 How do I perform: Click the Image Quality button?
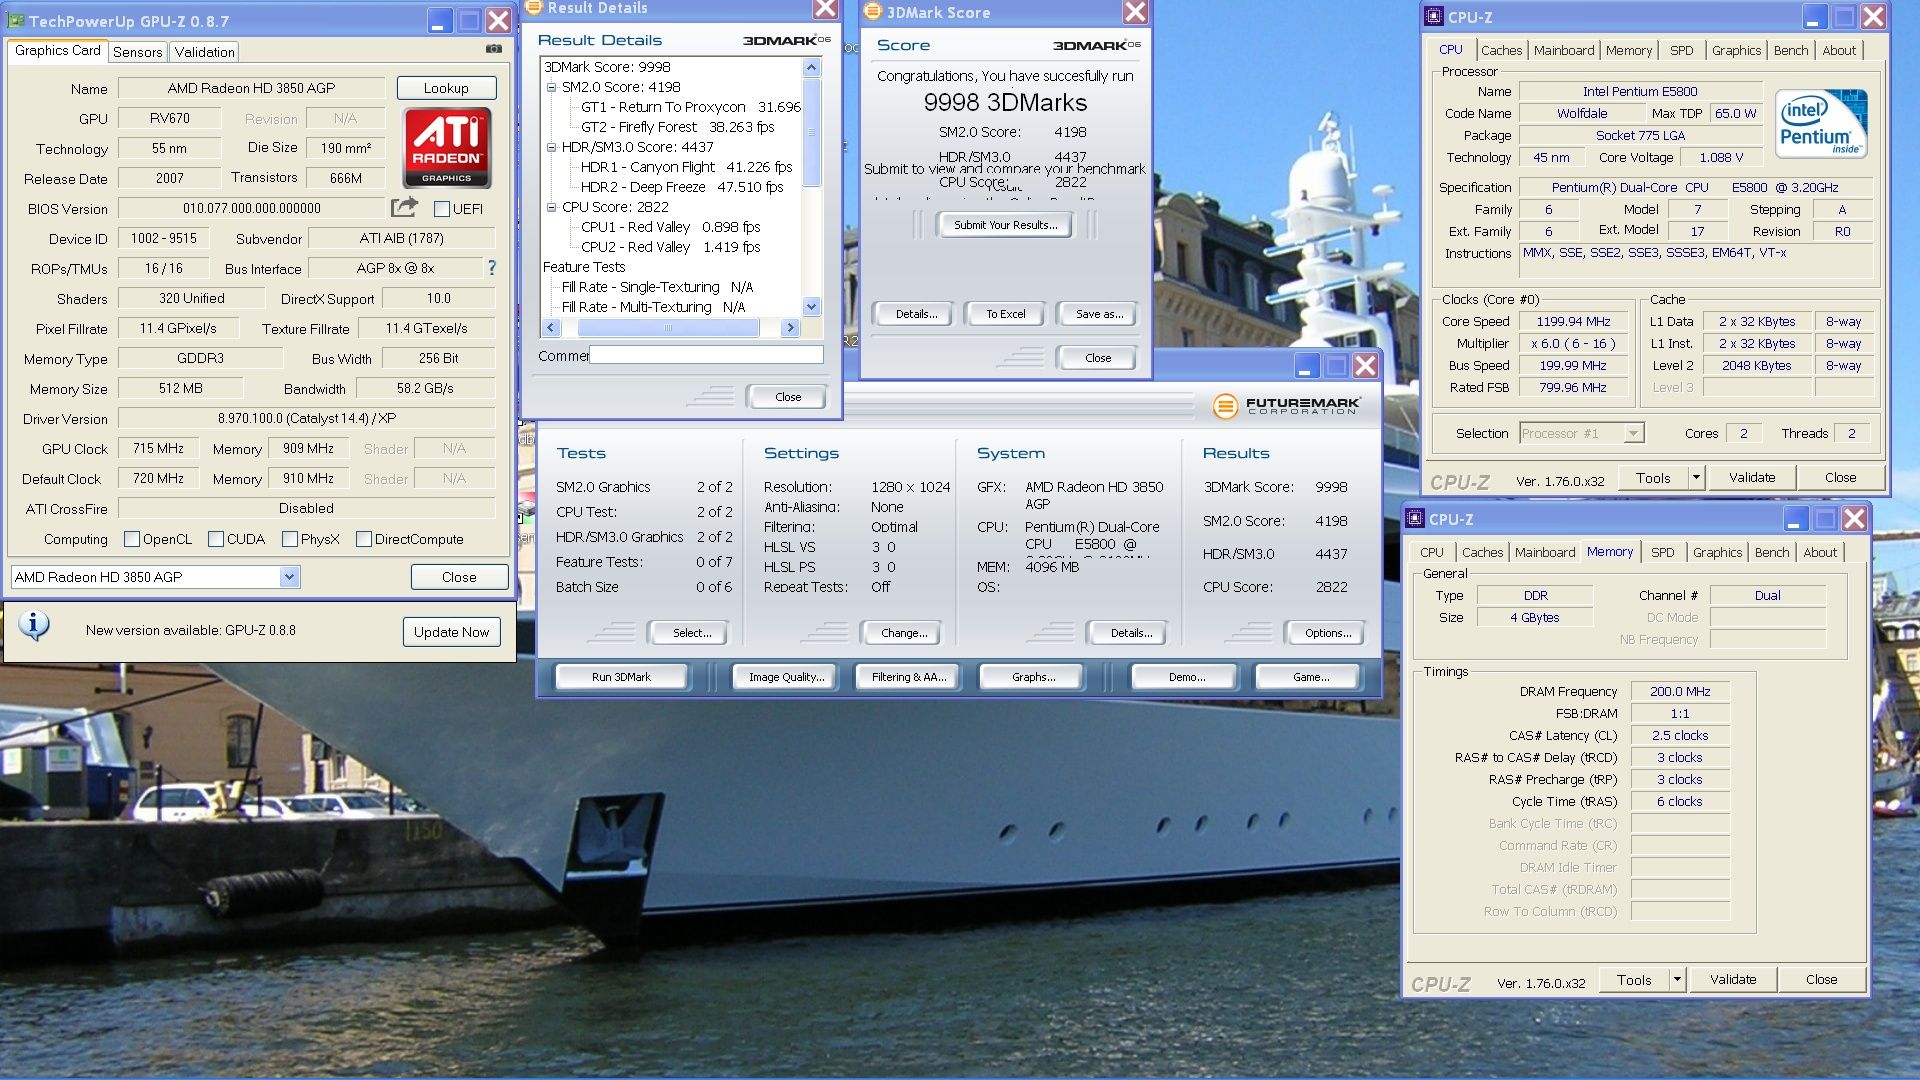(786, 677)
